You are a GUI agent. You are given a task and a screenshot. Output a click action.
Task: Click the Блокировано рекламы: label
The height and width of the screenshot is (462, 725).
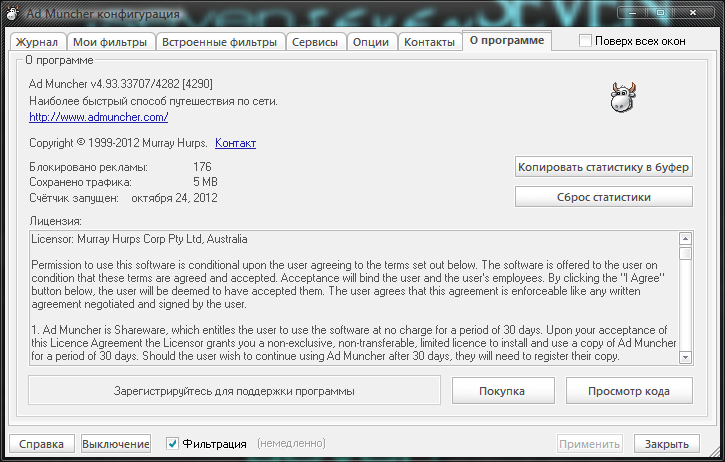pyautogui.click(x=88, y=167)
